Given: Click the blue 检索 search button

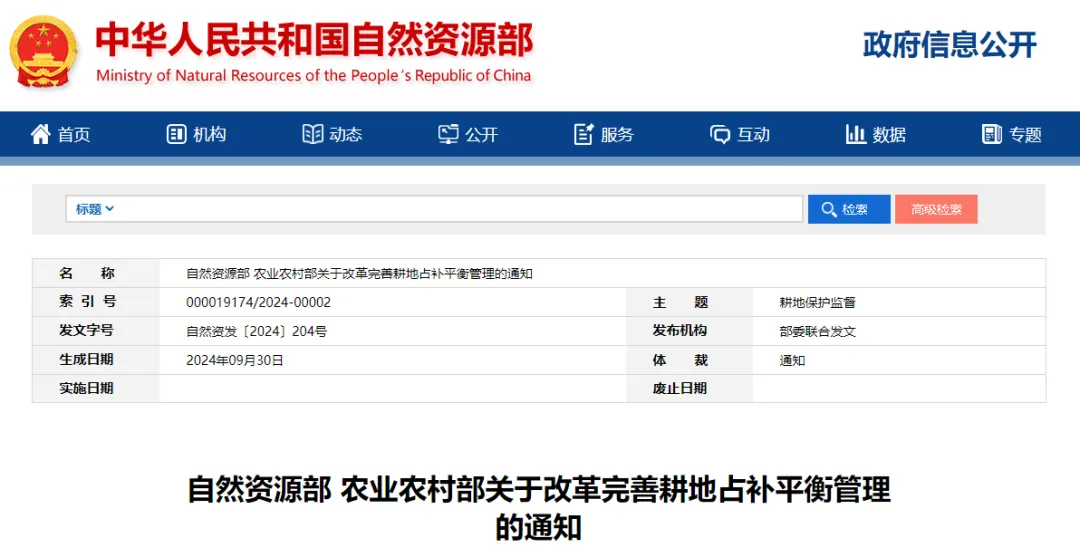Looking at the screenshot, I should [849, 209].
